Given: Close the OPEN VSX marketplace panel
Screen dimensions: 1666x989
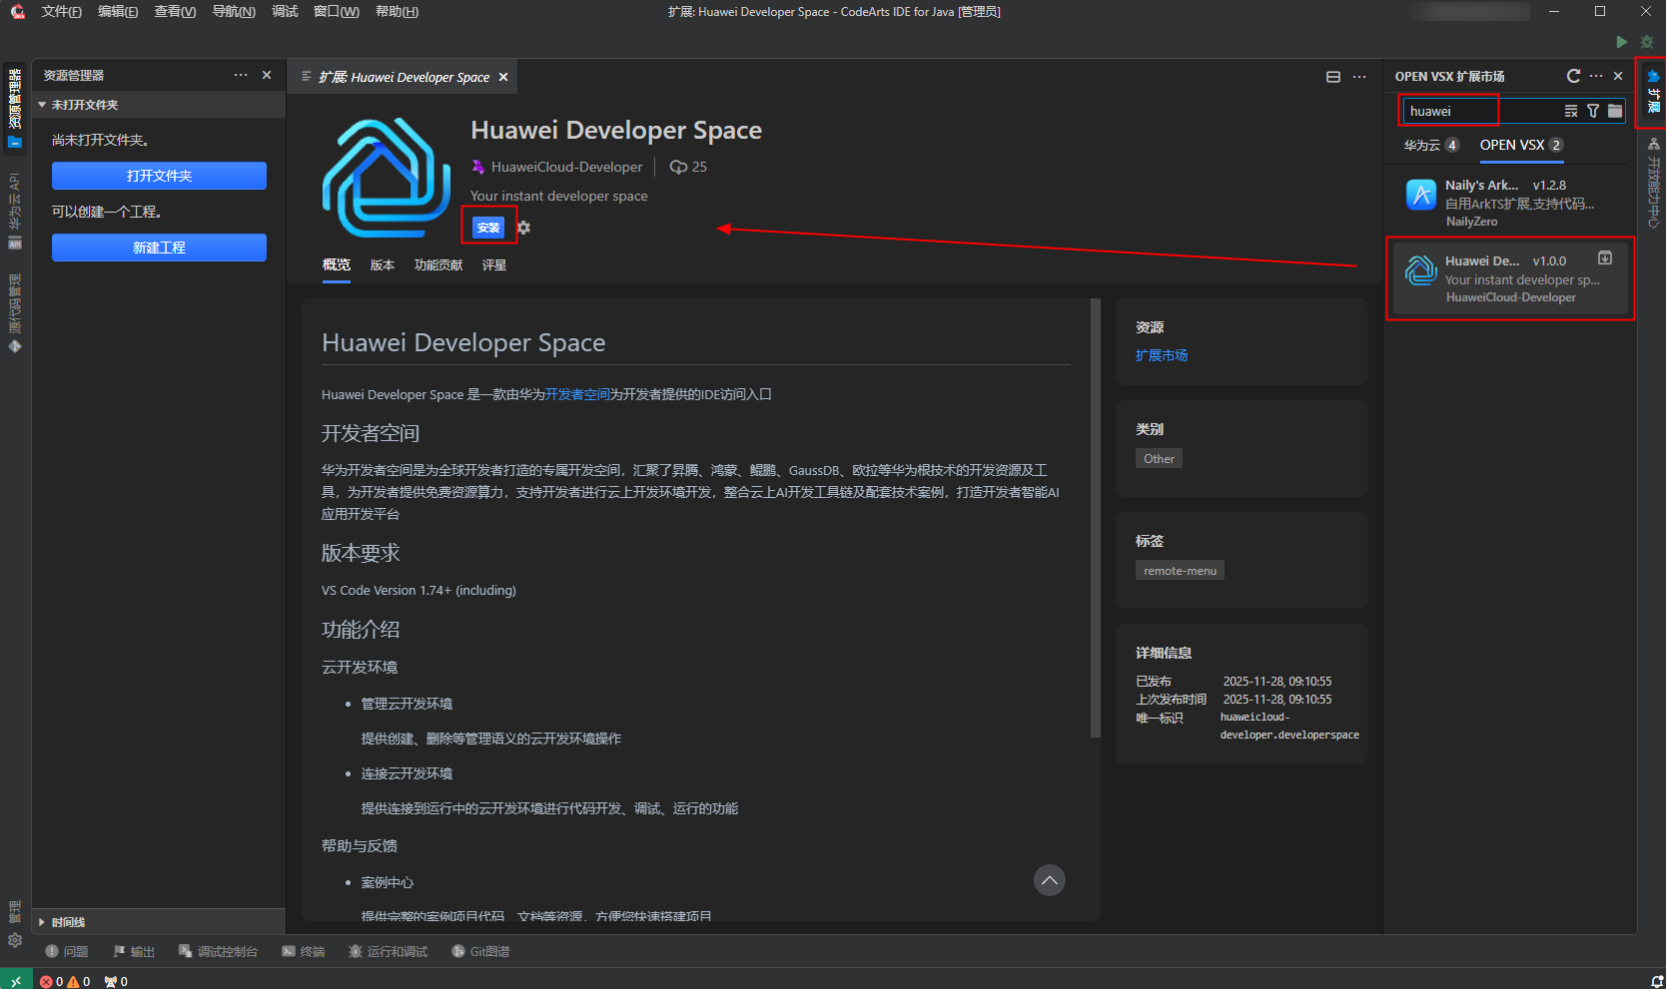Looking at the screenshot, I should pyautogui.click(x=1618, y=76).
